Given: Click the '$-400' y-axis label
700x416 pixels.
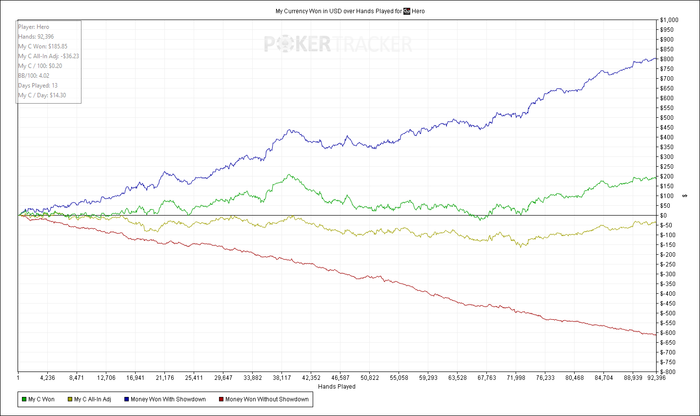Looking at the screenshot, I should point(668,294).
